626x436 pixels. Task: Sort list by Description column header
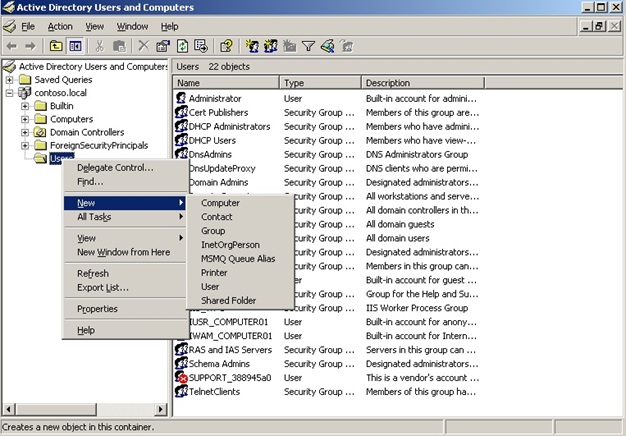pyautogui.click(x=423, y=83)
